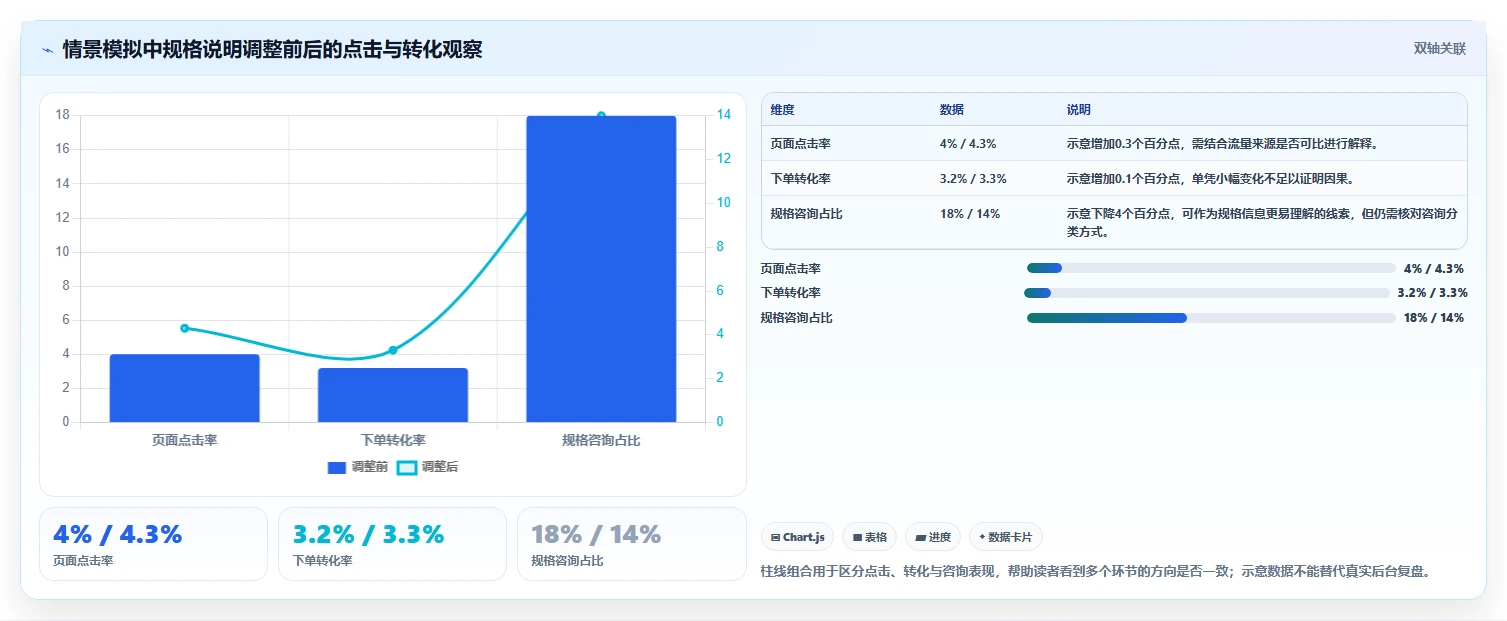
Task: Click the icon inside the Chart.js chip
Action: [775, 537]
